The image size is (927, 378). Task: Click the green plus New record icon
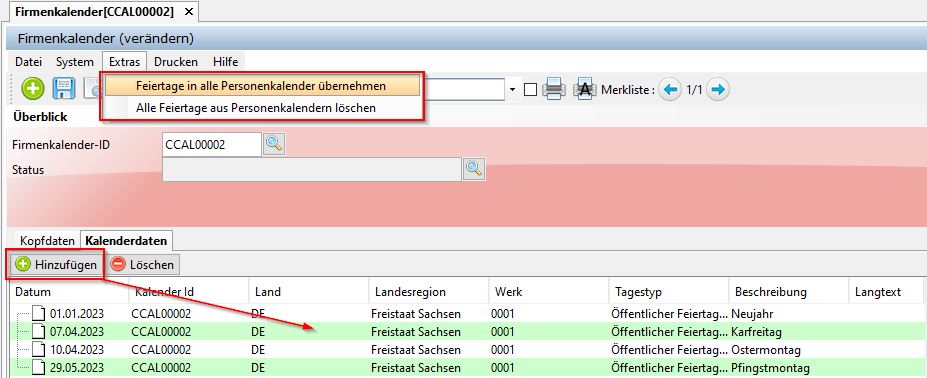(x=33, y=89)
